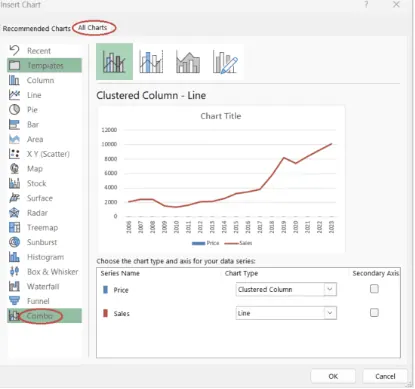Click the Clustered Column - Line heading

coord(151,96)
